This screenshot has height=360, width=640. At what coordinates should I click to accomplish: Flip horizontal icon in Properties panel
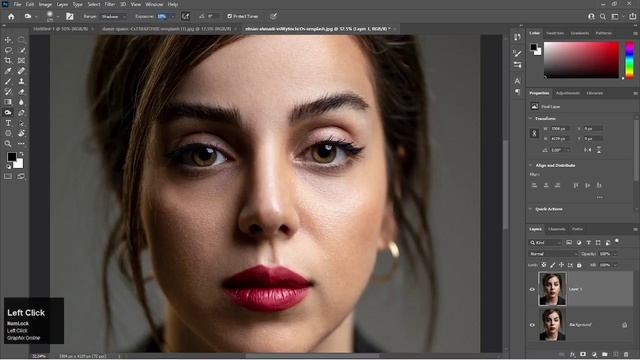[x=587, y=150]
